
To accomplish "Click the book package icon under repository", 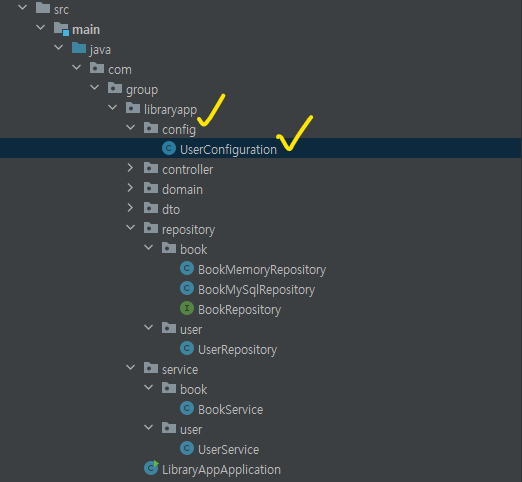I will click(169, 248).
